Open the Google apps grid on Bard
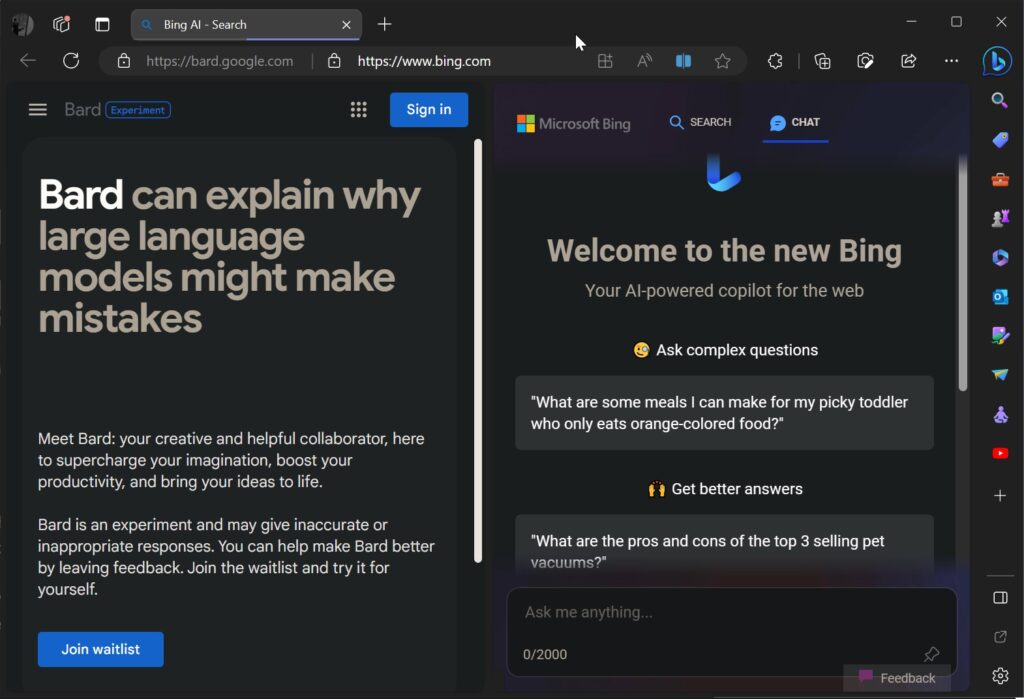 (359, 109)
